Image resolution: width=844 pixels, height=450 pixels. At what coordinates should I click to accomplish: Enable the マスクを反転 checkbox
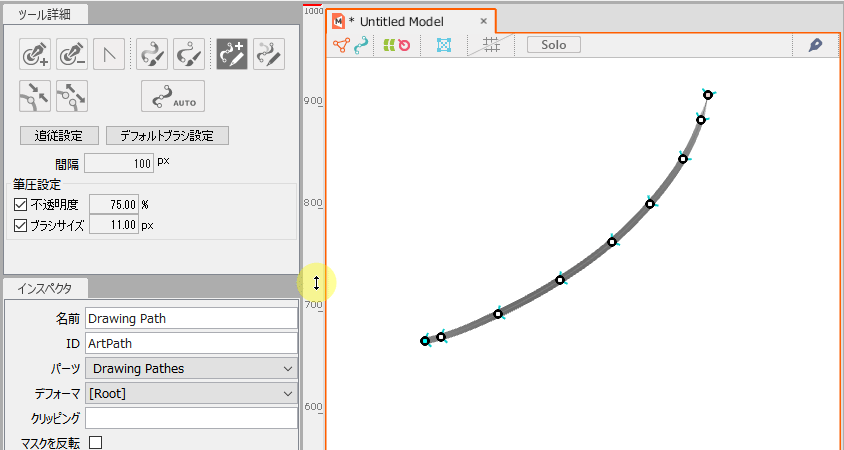pos(96,442)
